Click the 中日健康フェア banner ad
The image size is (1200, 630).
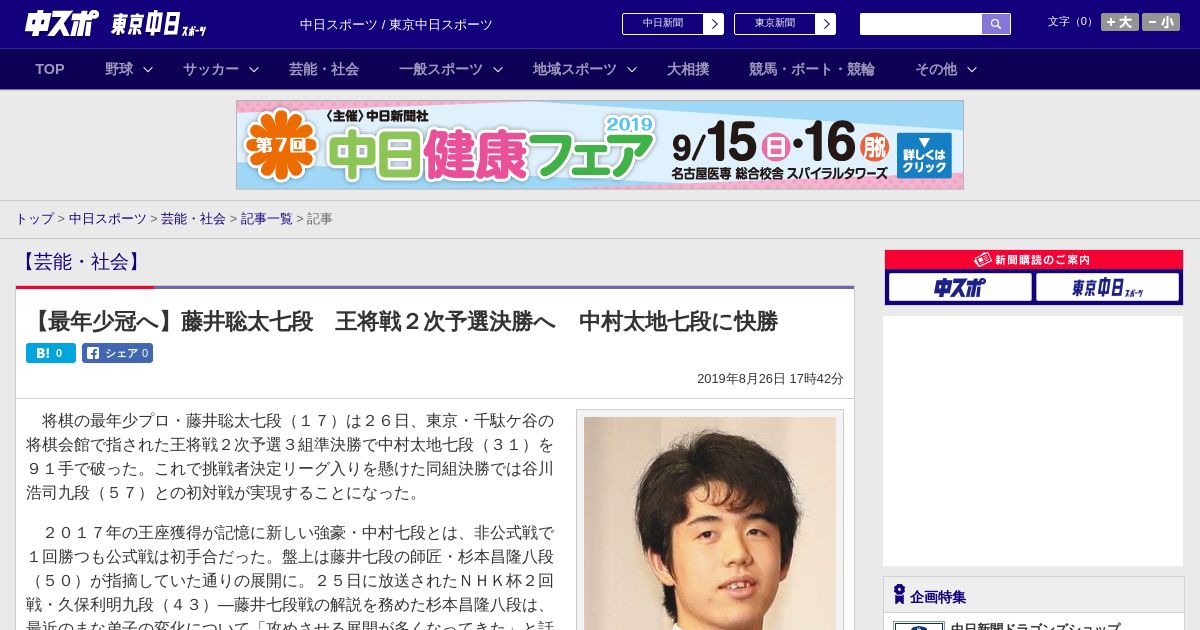600,145
